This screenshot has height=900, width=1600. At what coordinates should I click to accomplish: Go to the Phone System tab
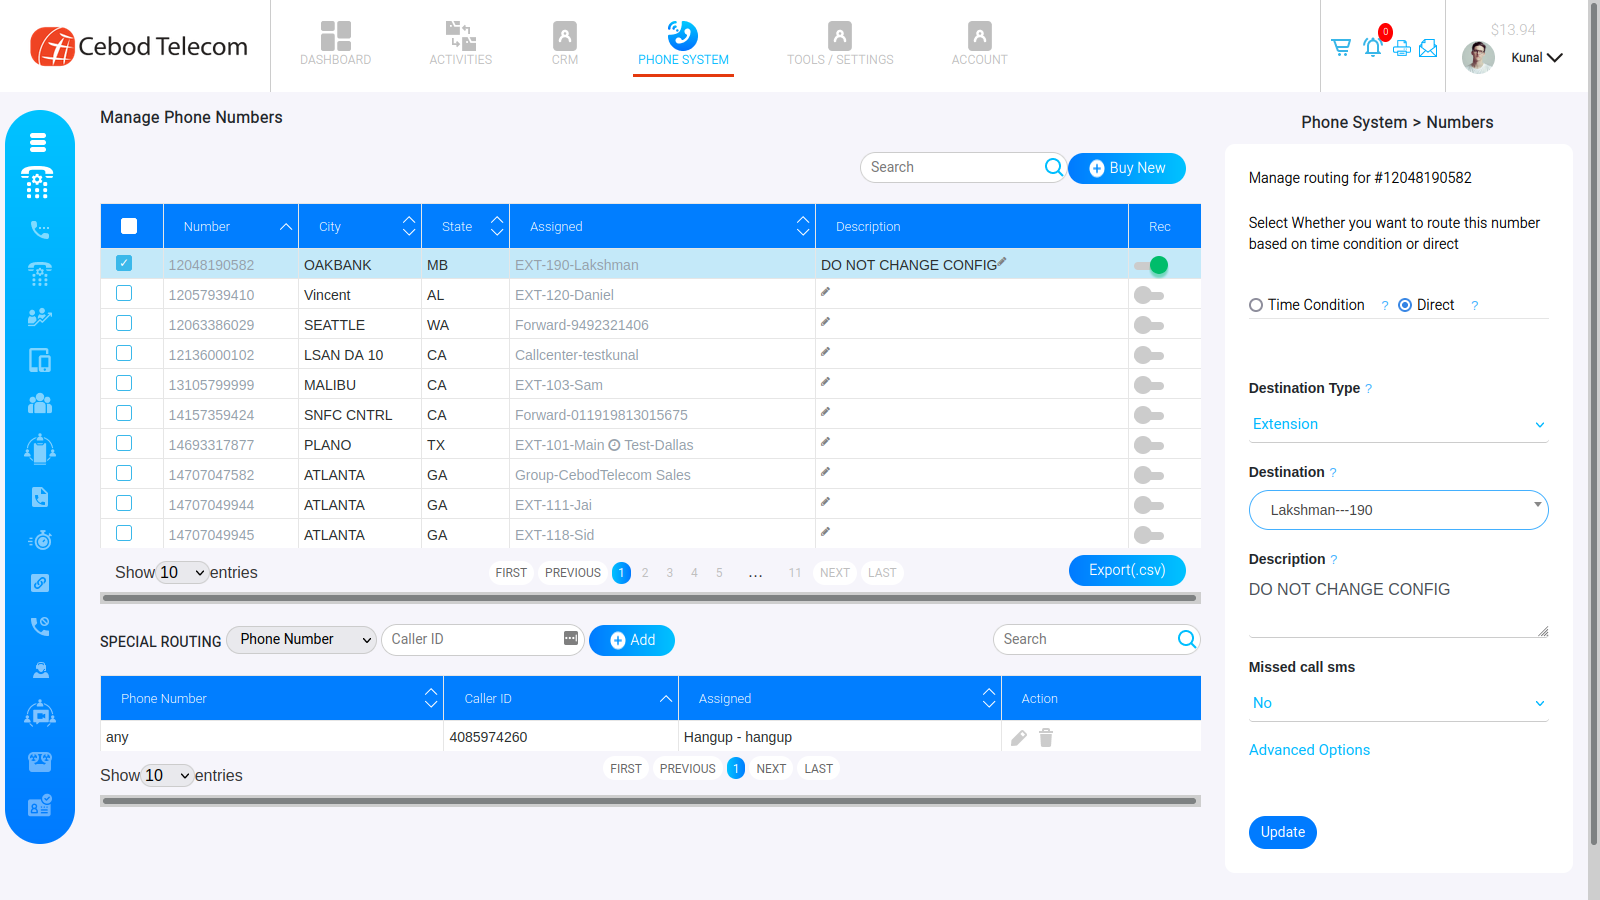click(x=683, y=43)
